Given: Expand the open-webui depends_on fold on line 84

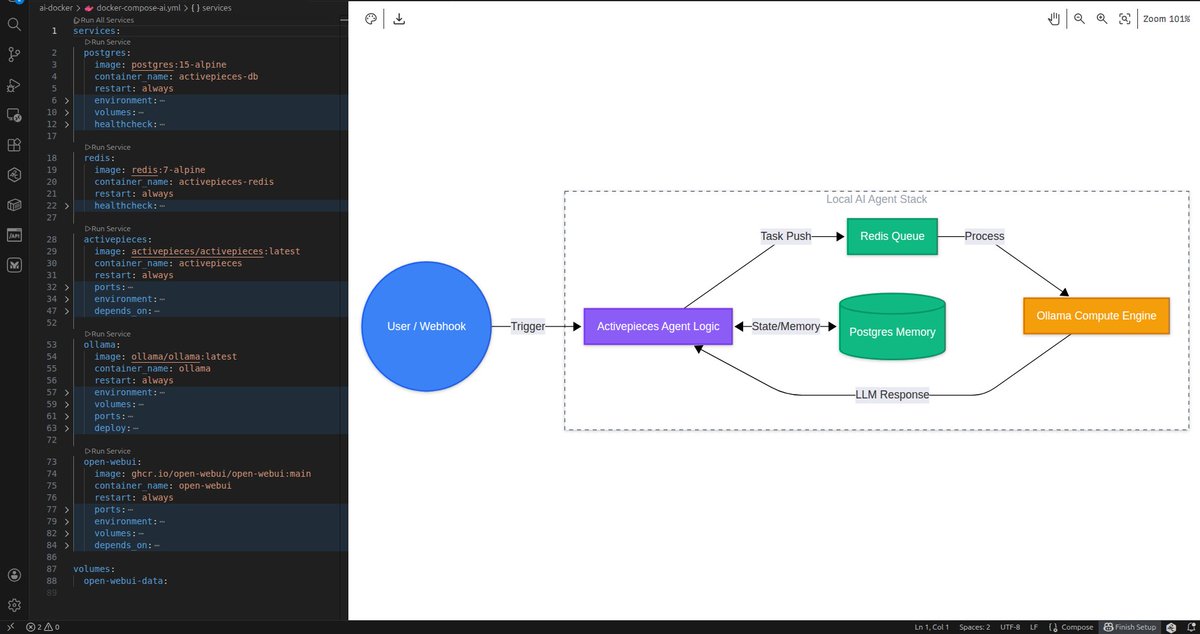Looking at the screenshot, I should 67,545.
